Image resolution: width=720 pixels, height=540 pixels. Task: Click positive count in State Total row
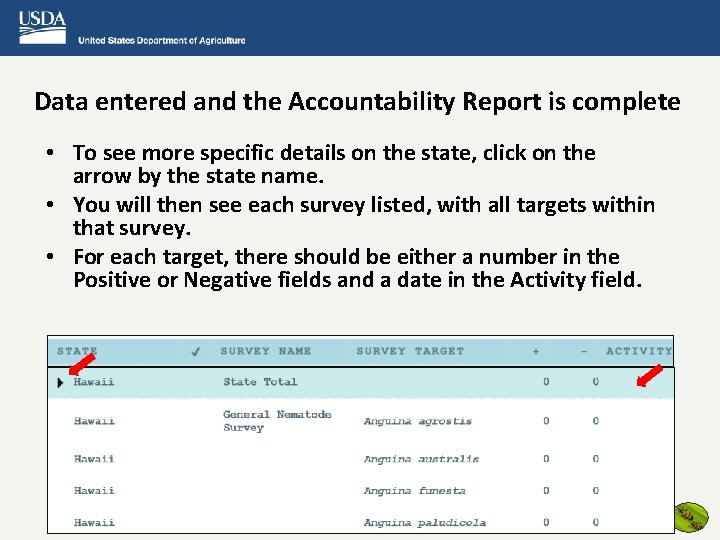[546, 382]
